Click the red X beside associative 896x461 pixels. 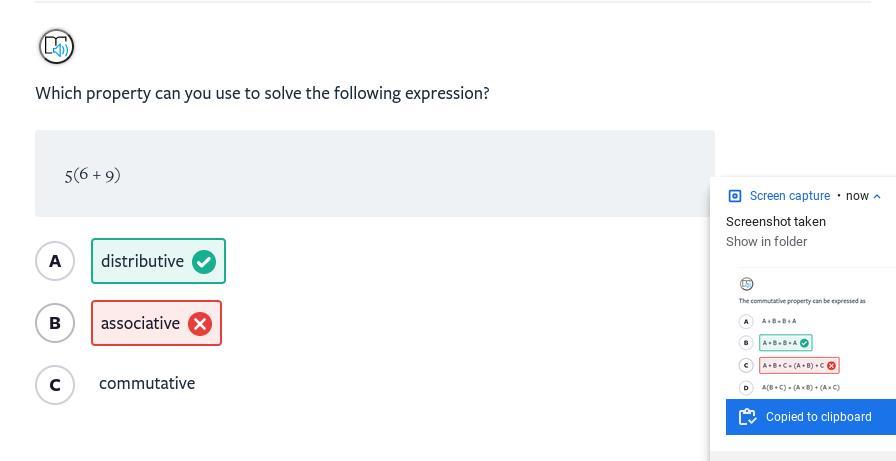[200, 324]
